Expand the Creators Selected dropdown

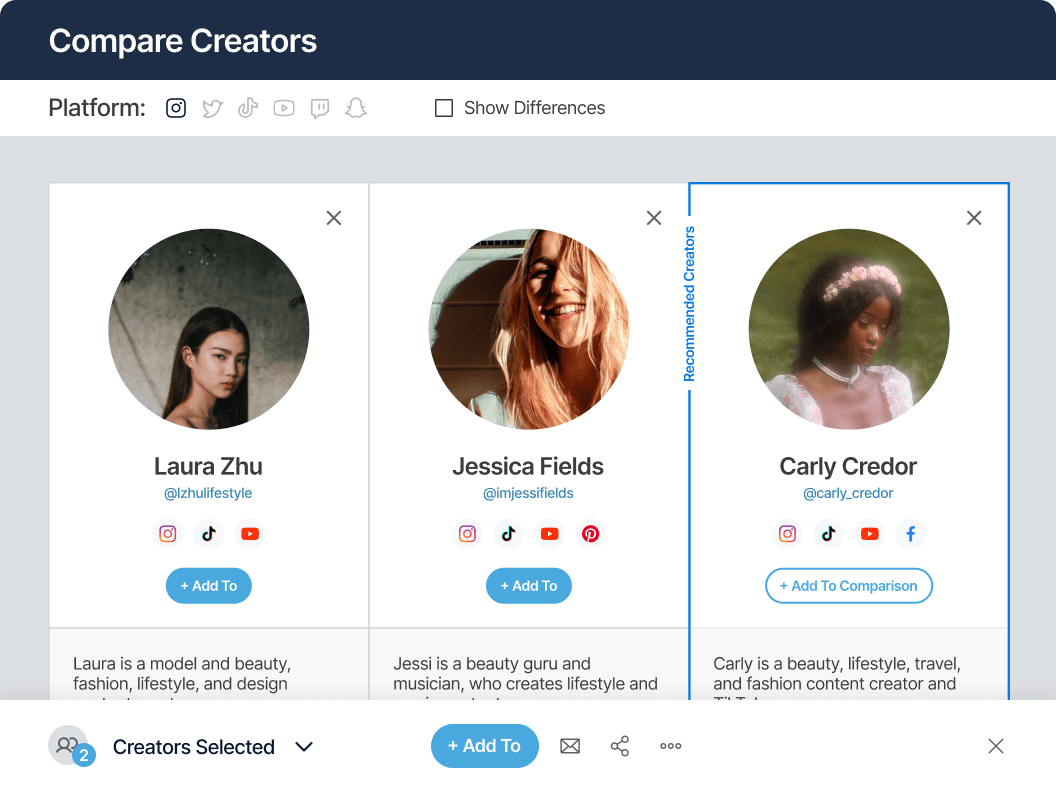304,746
